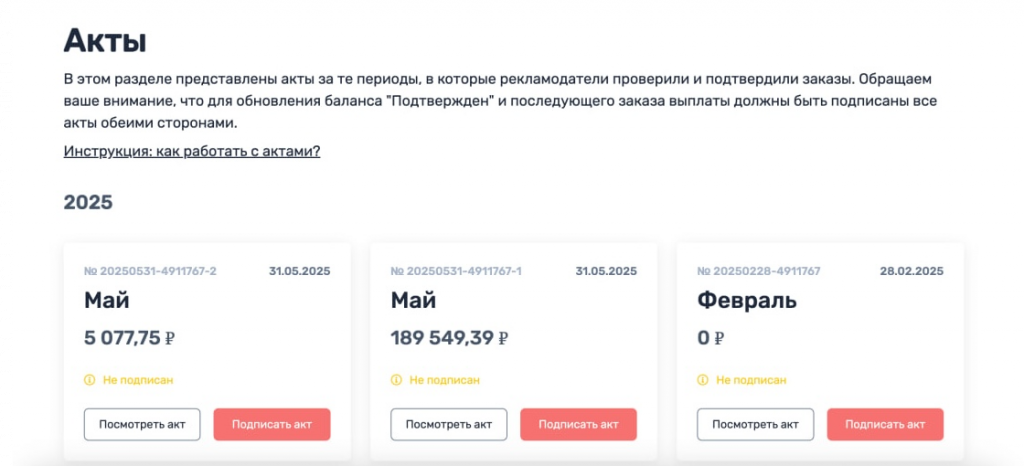Sign the May act worth 189 549,39 ₽
The image size is (1024, 466).
(x=578, y=424)
